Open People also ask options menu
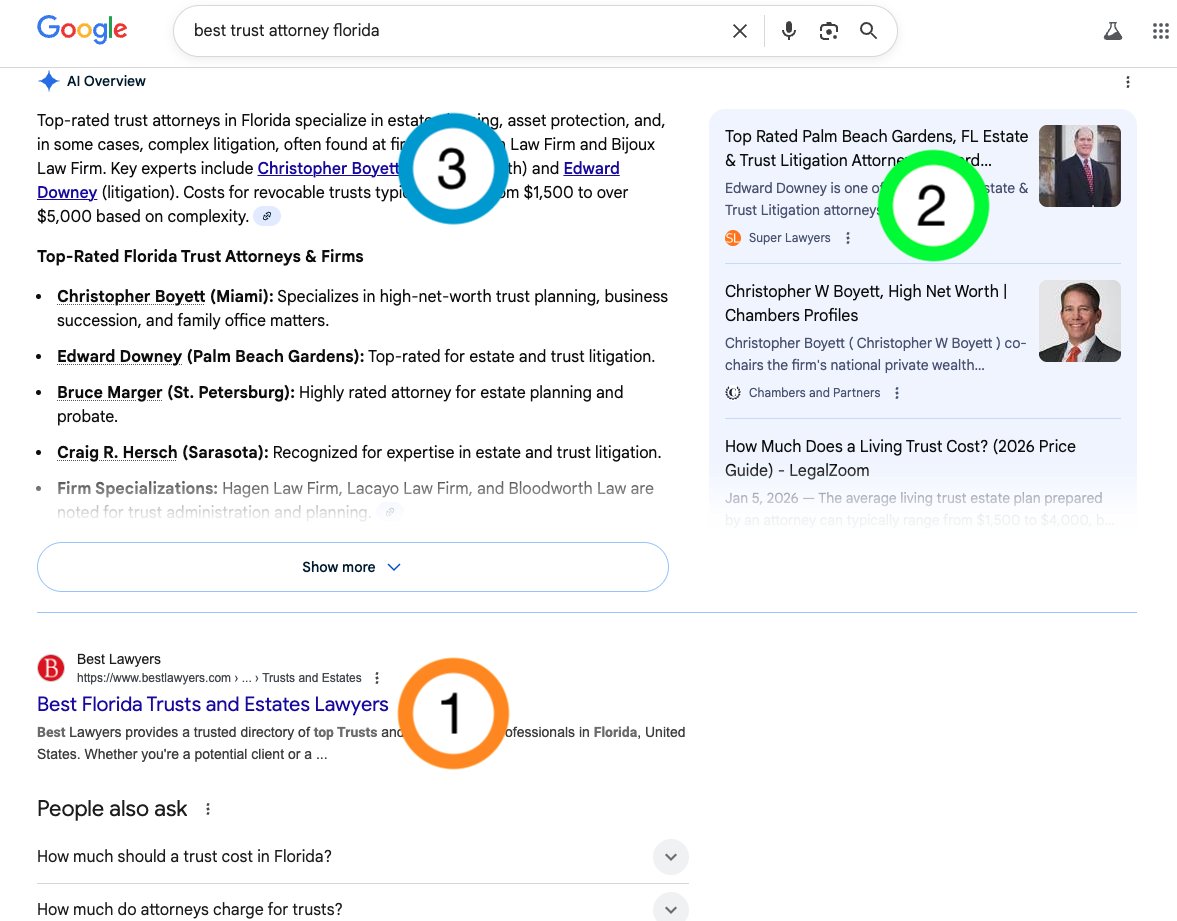The height and width of the screenshot is (921, 1177). coord(208,808)
